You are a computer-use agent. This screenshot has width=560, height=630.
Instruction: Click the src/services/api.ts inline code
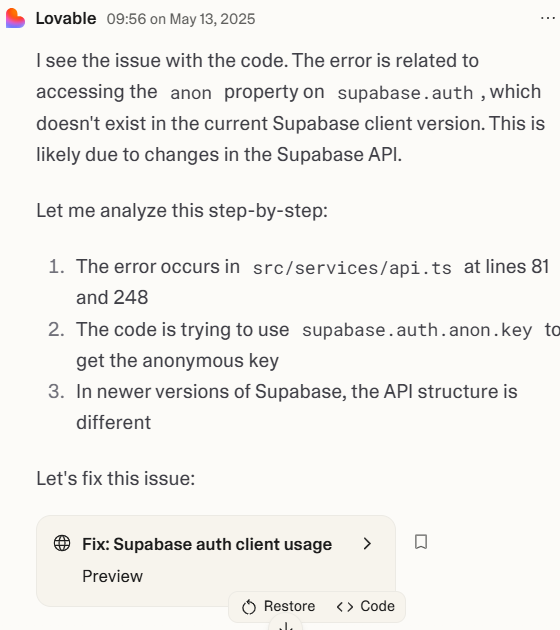coord(352,268)
